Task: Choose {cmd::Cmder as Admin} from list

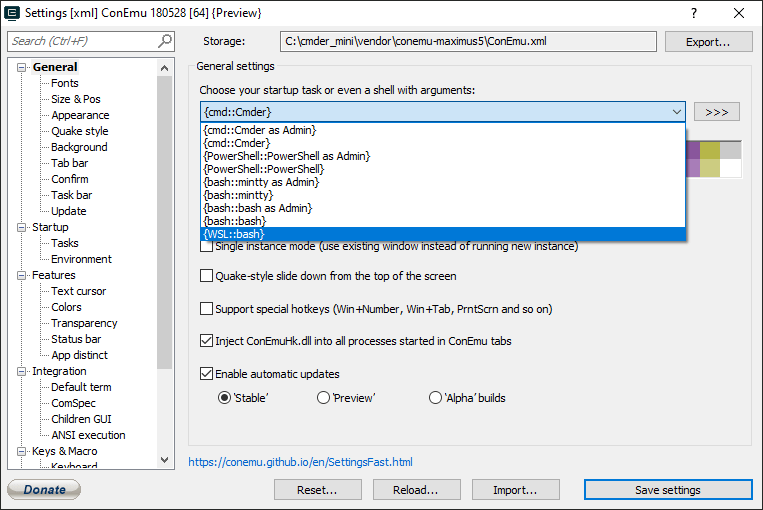Action: (443, 130)
